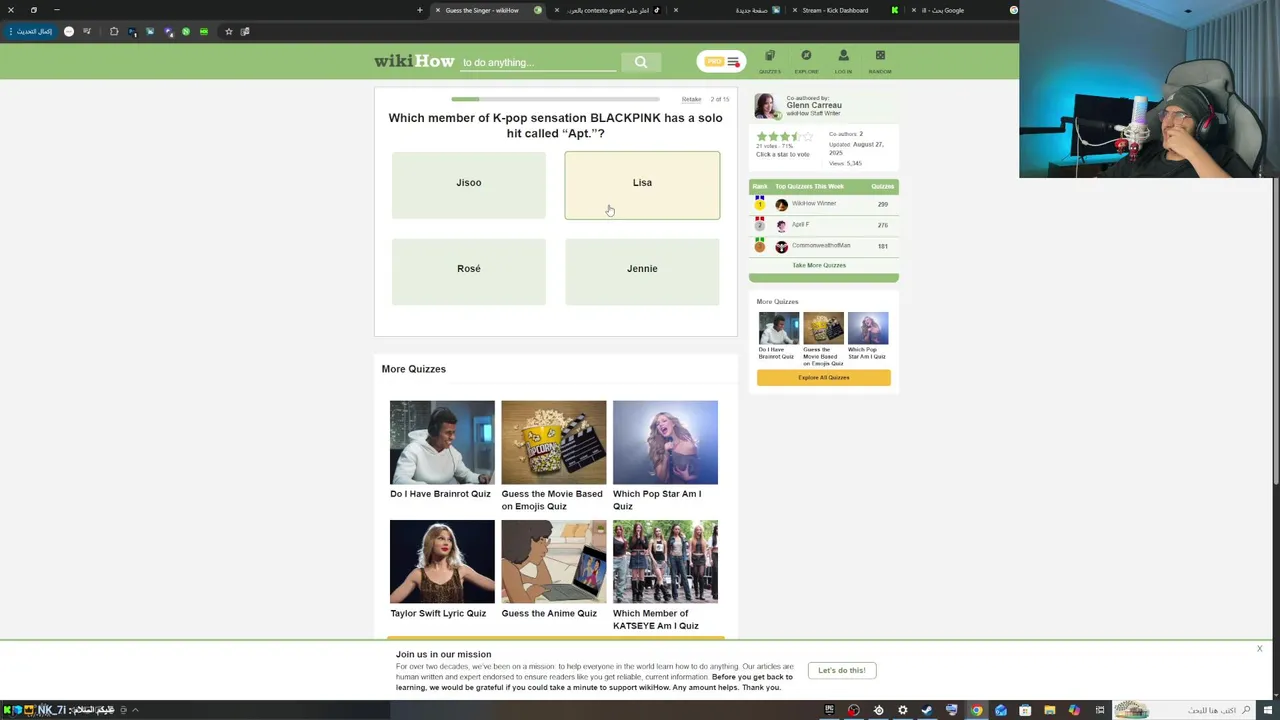Choose the Rosé answer
This screenshot has width=1280, height=720.
click(469, 271)
